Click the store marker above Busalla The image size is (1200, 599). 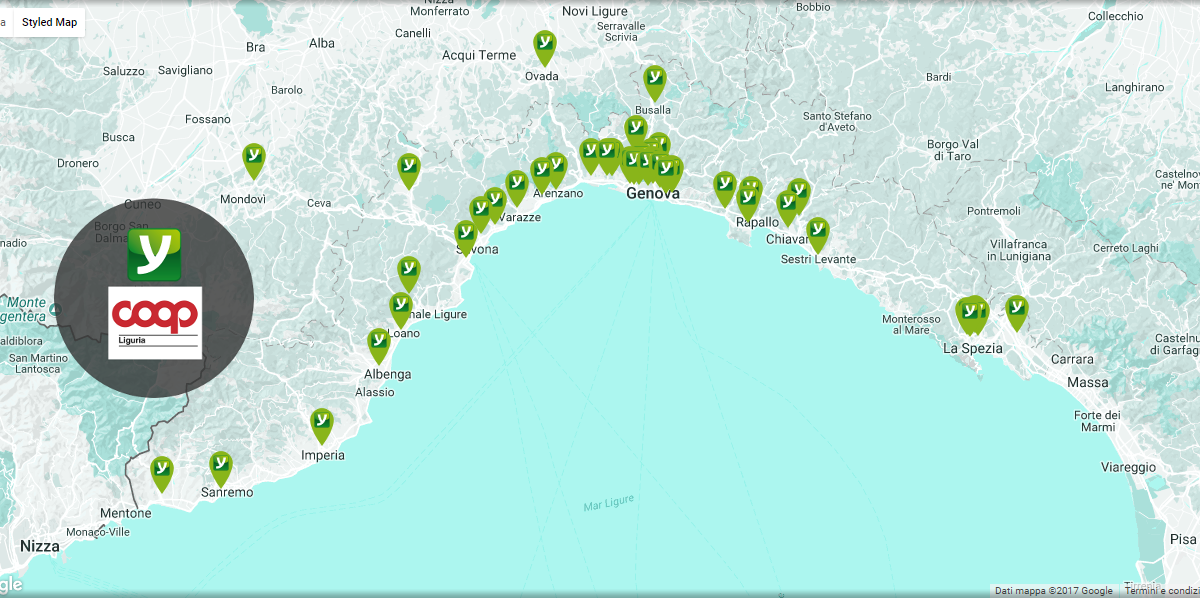pos(654,81)
